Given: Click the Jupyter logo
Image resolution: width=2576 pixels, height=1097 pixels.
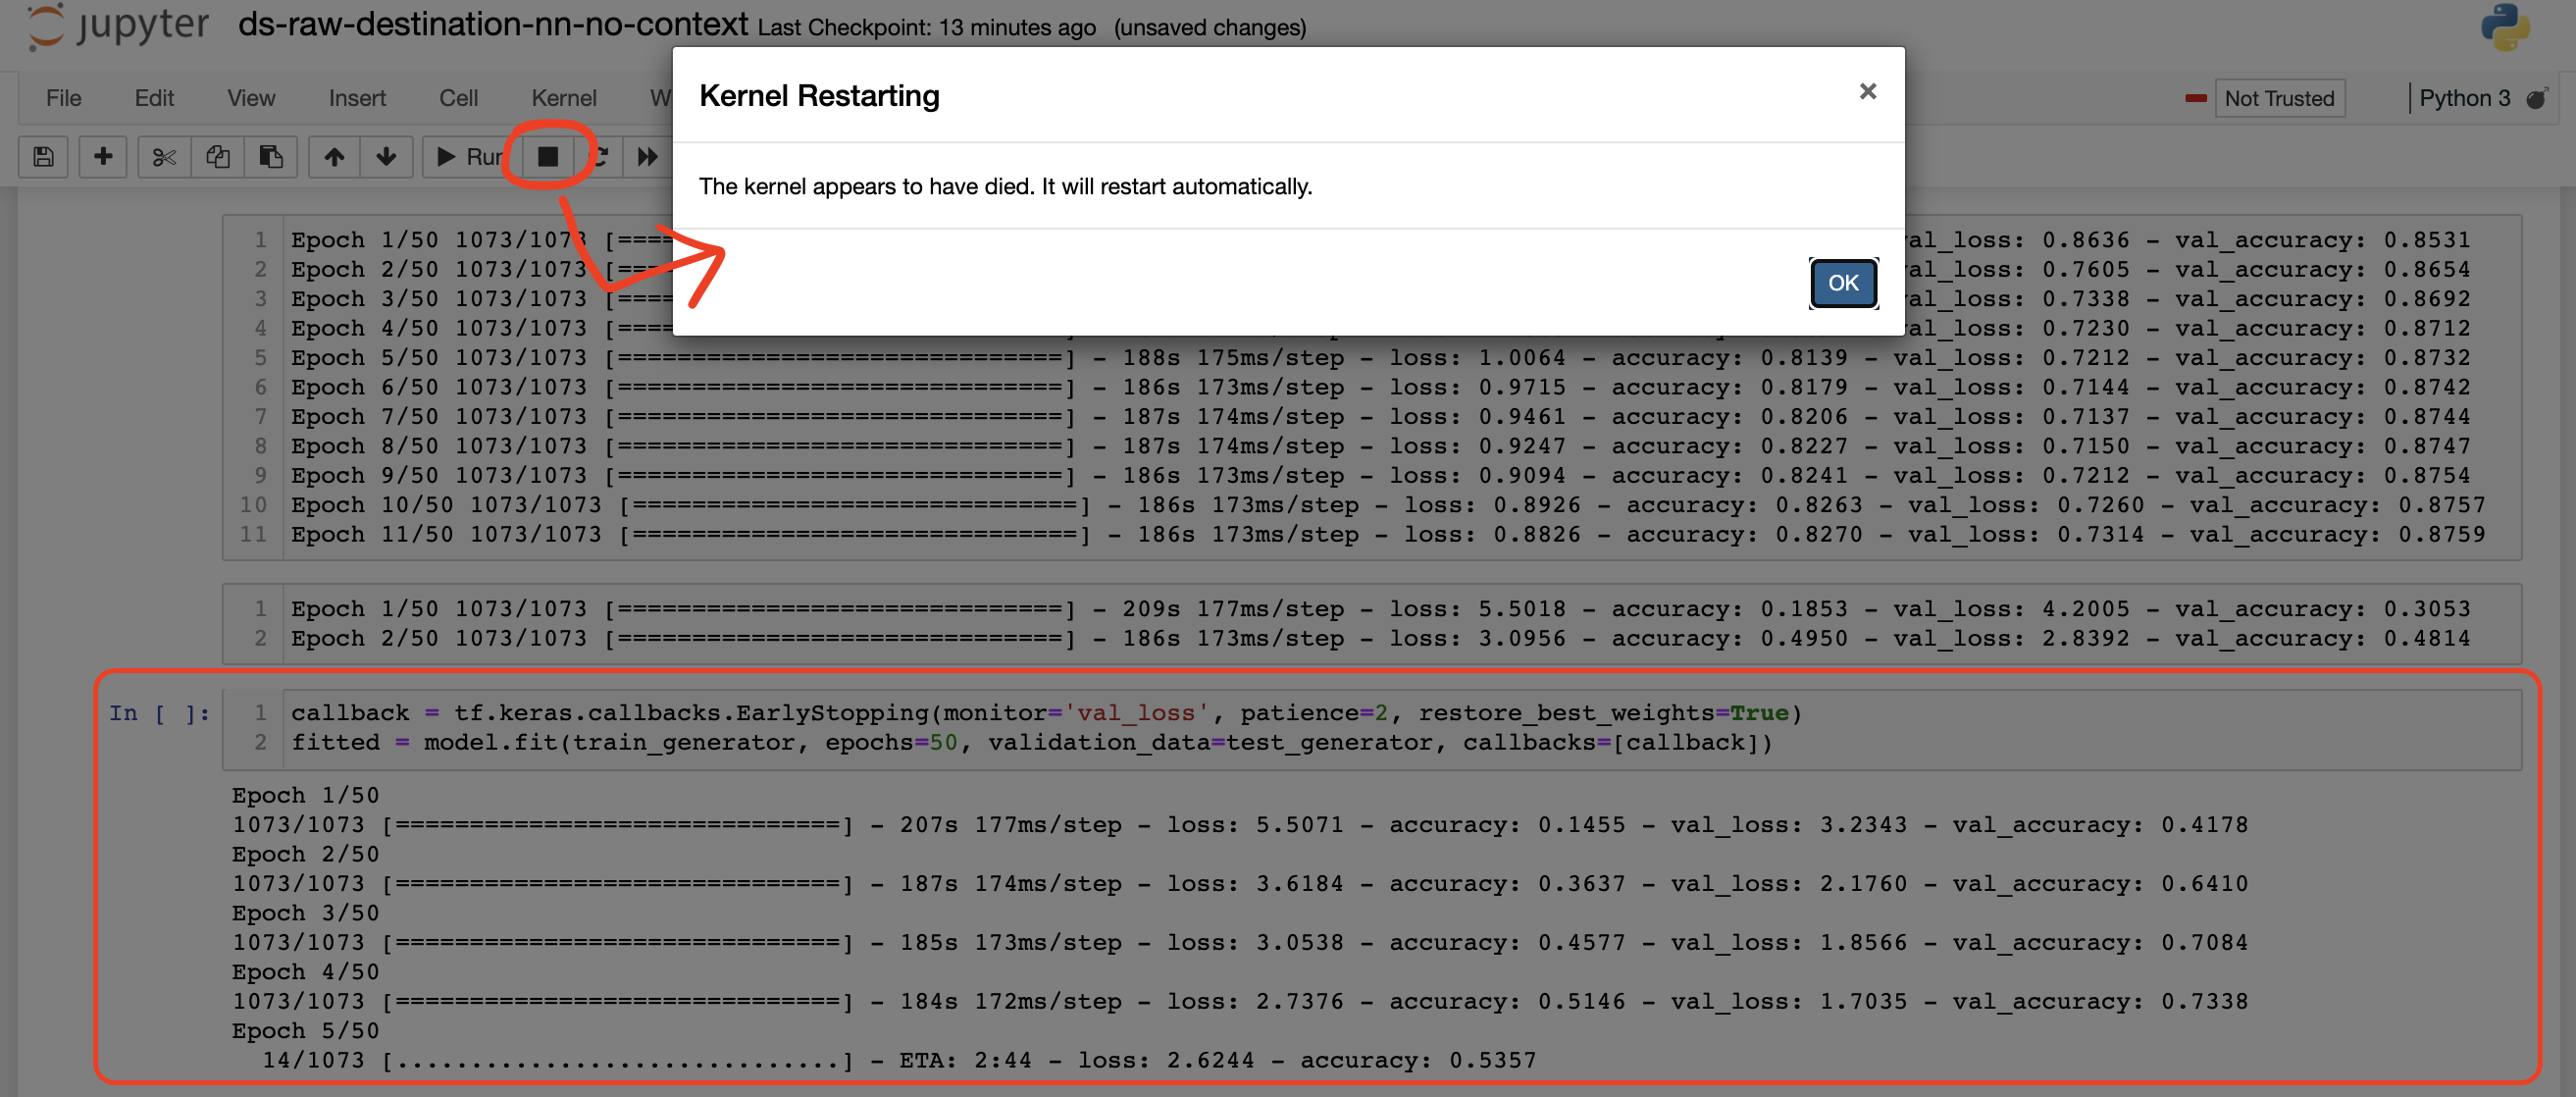Looking at the screenshot, I should pyautogui.click(x=114, y=26).
